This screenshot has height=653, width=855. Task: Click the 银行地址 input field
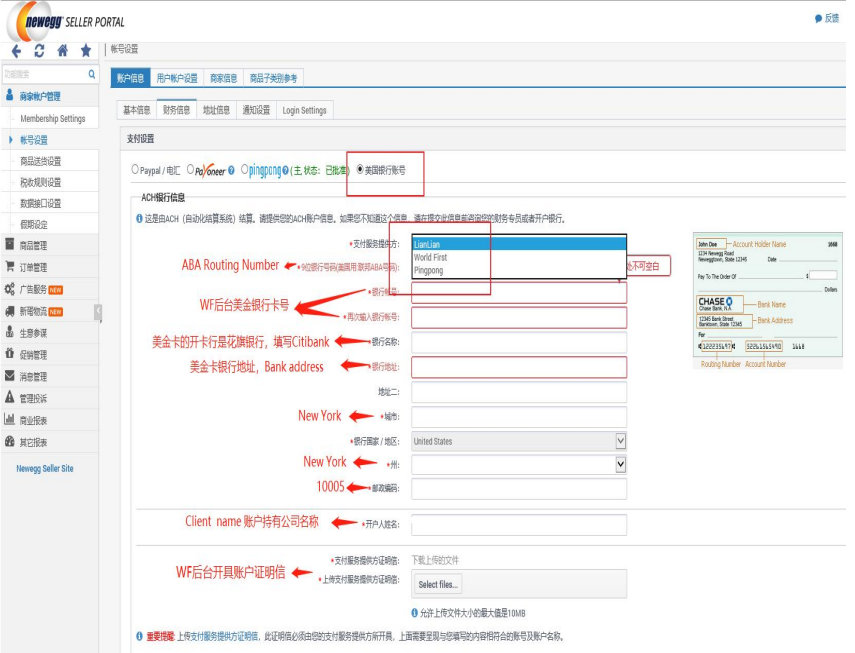click(x=519, y=367)
